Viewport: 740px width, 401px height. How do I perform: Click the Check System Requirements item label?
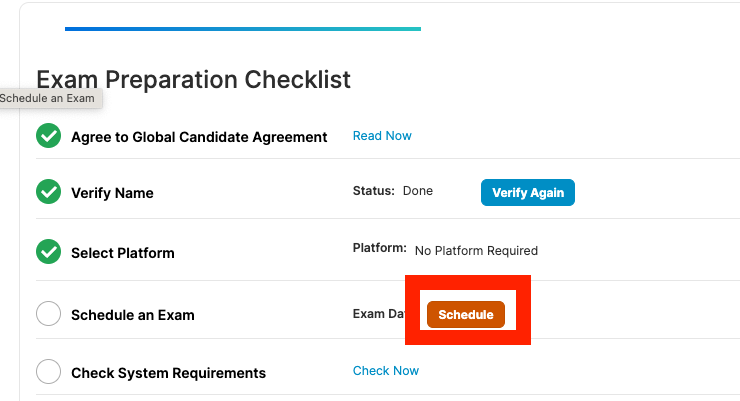[168, 373]
